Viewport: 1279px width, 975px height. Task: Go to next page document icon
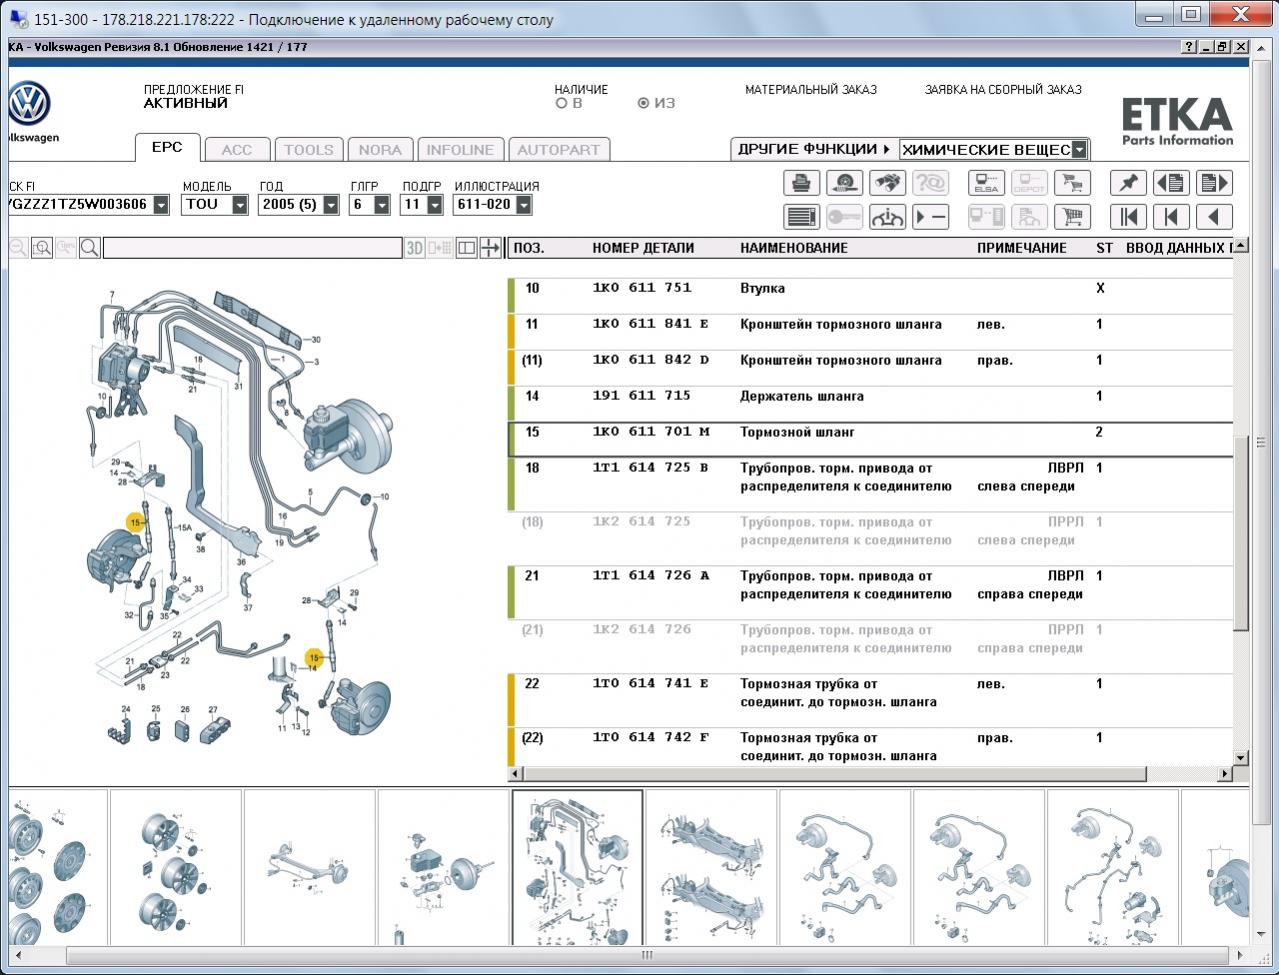point(1214,183)
